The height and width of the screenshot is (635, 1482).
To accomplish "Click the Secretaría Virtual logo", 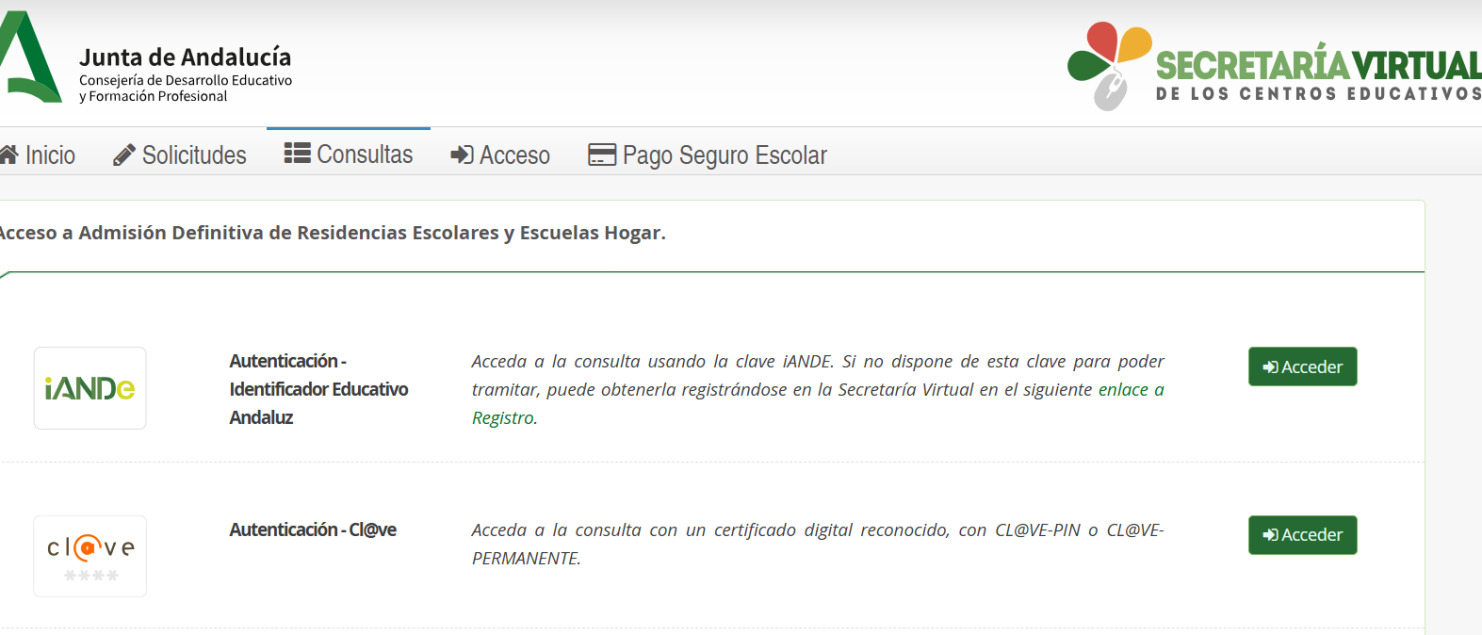I will 1274,65.
